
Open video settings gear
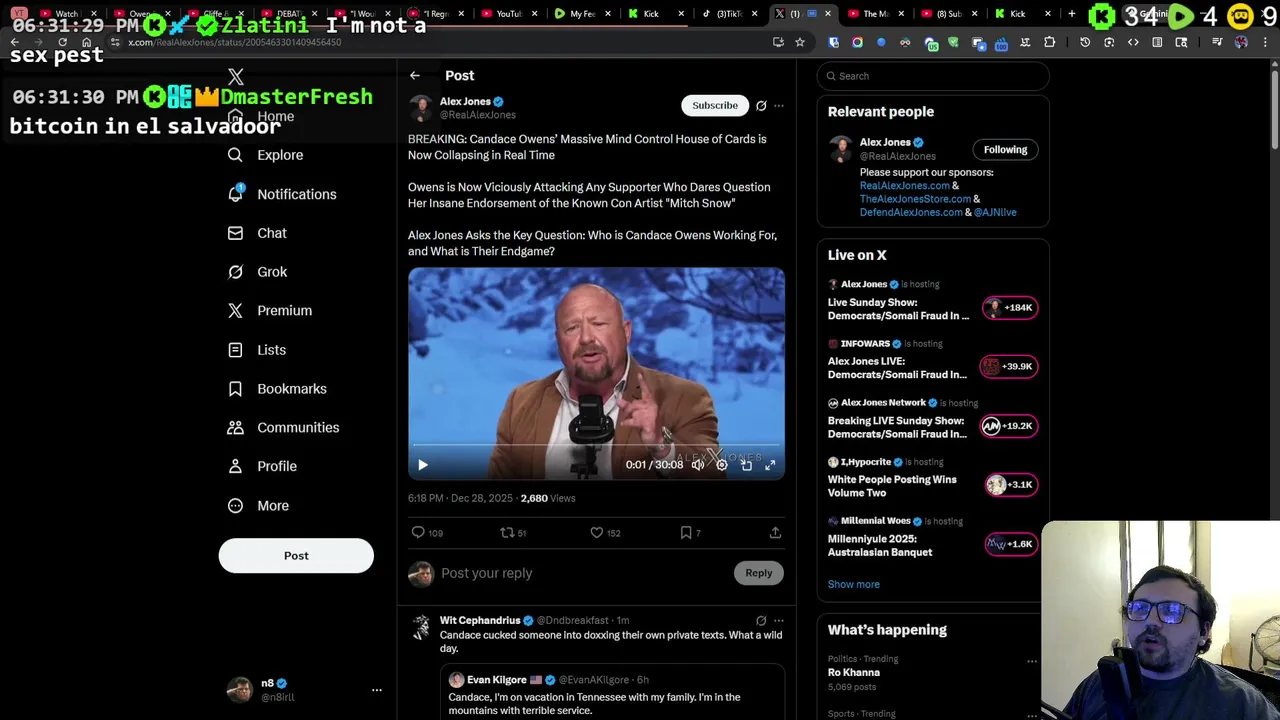[722, 465]
